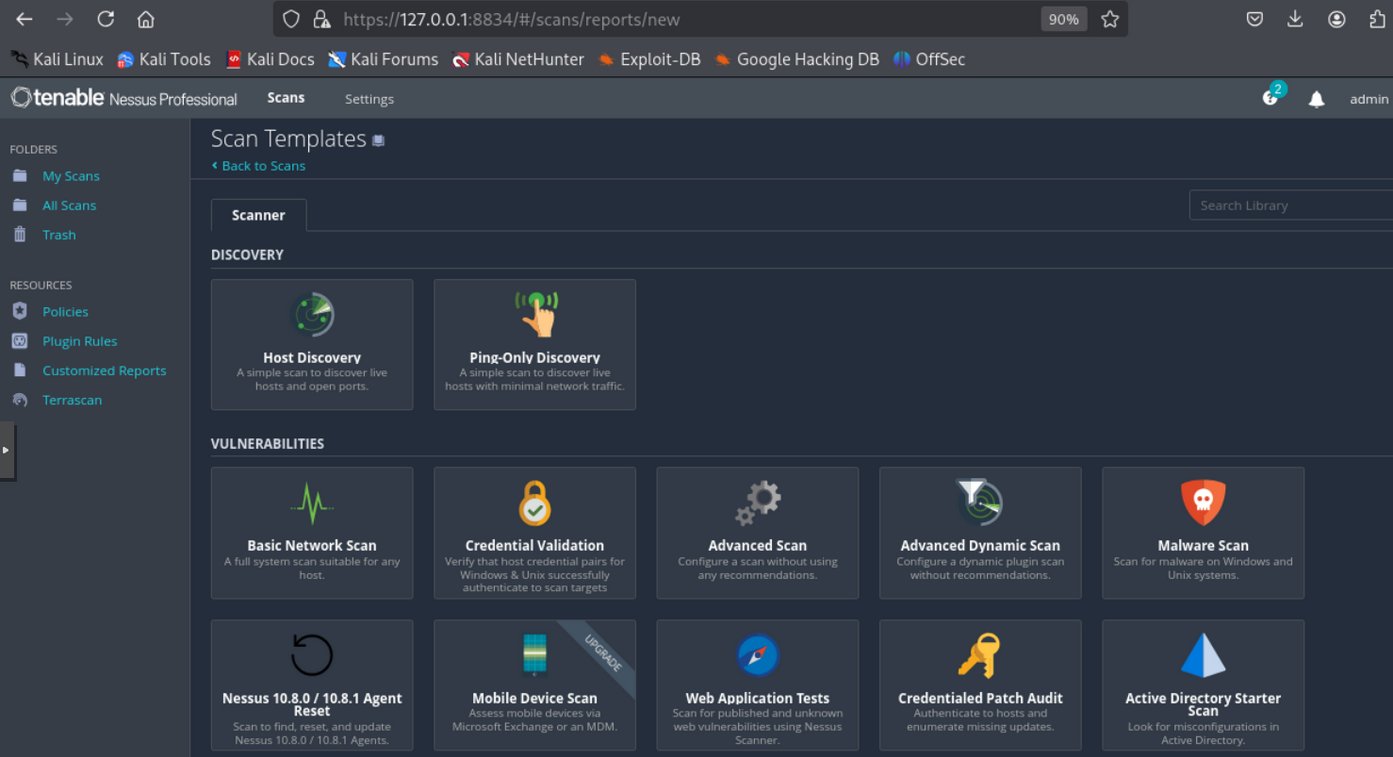Open the notifications bell
1393x757 pixels.
click(1316, 99)
